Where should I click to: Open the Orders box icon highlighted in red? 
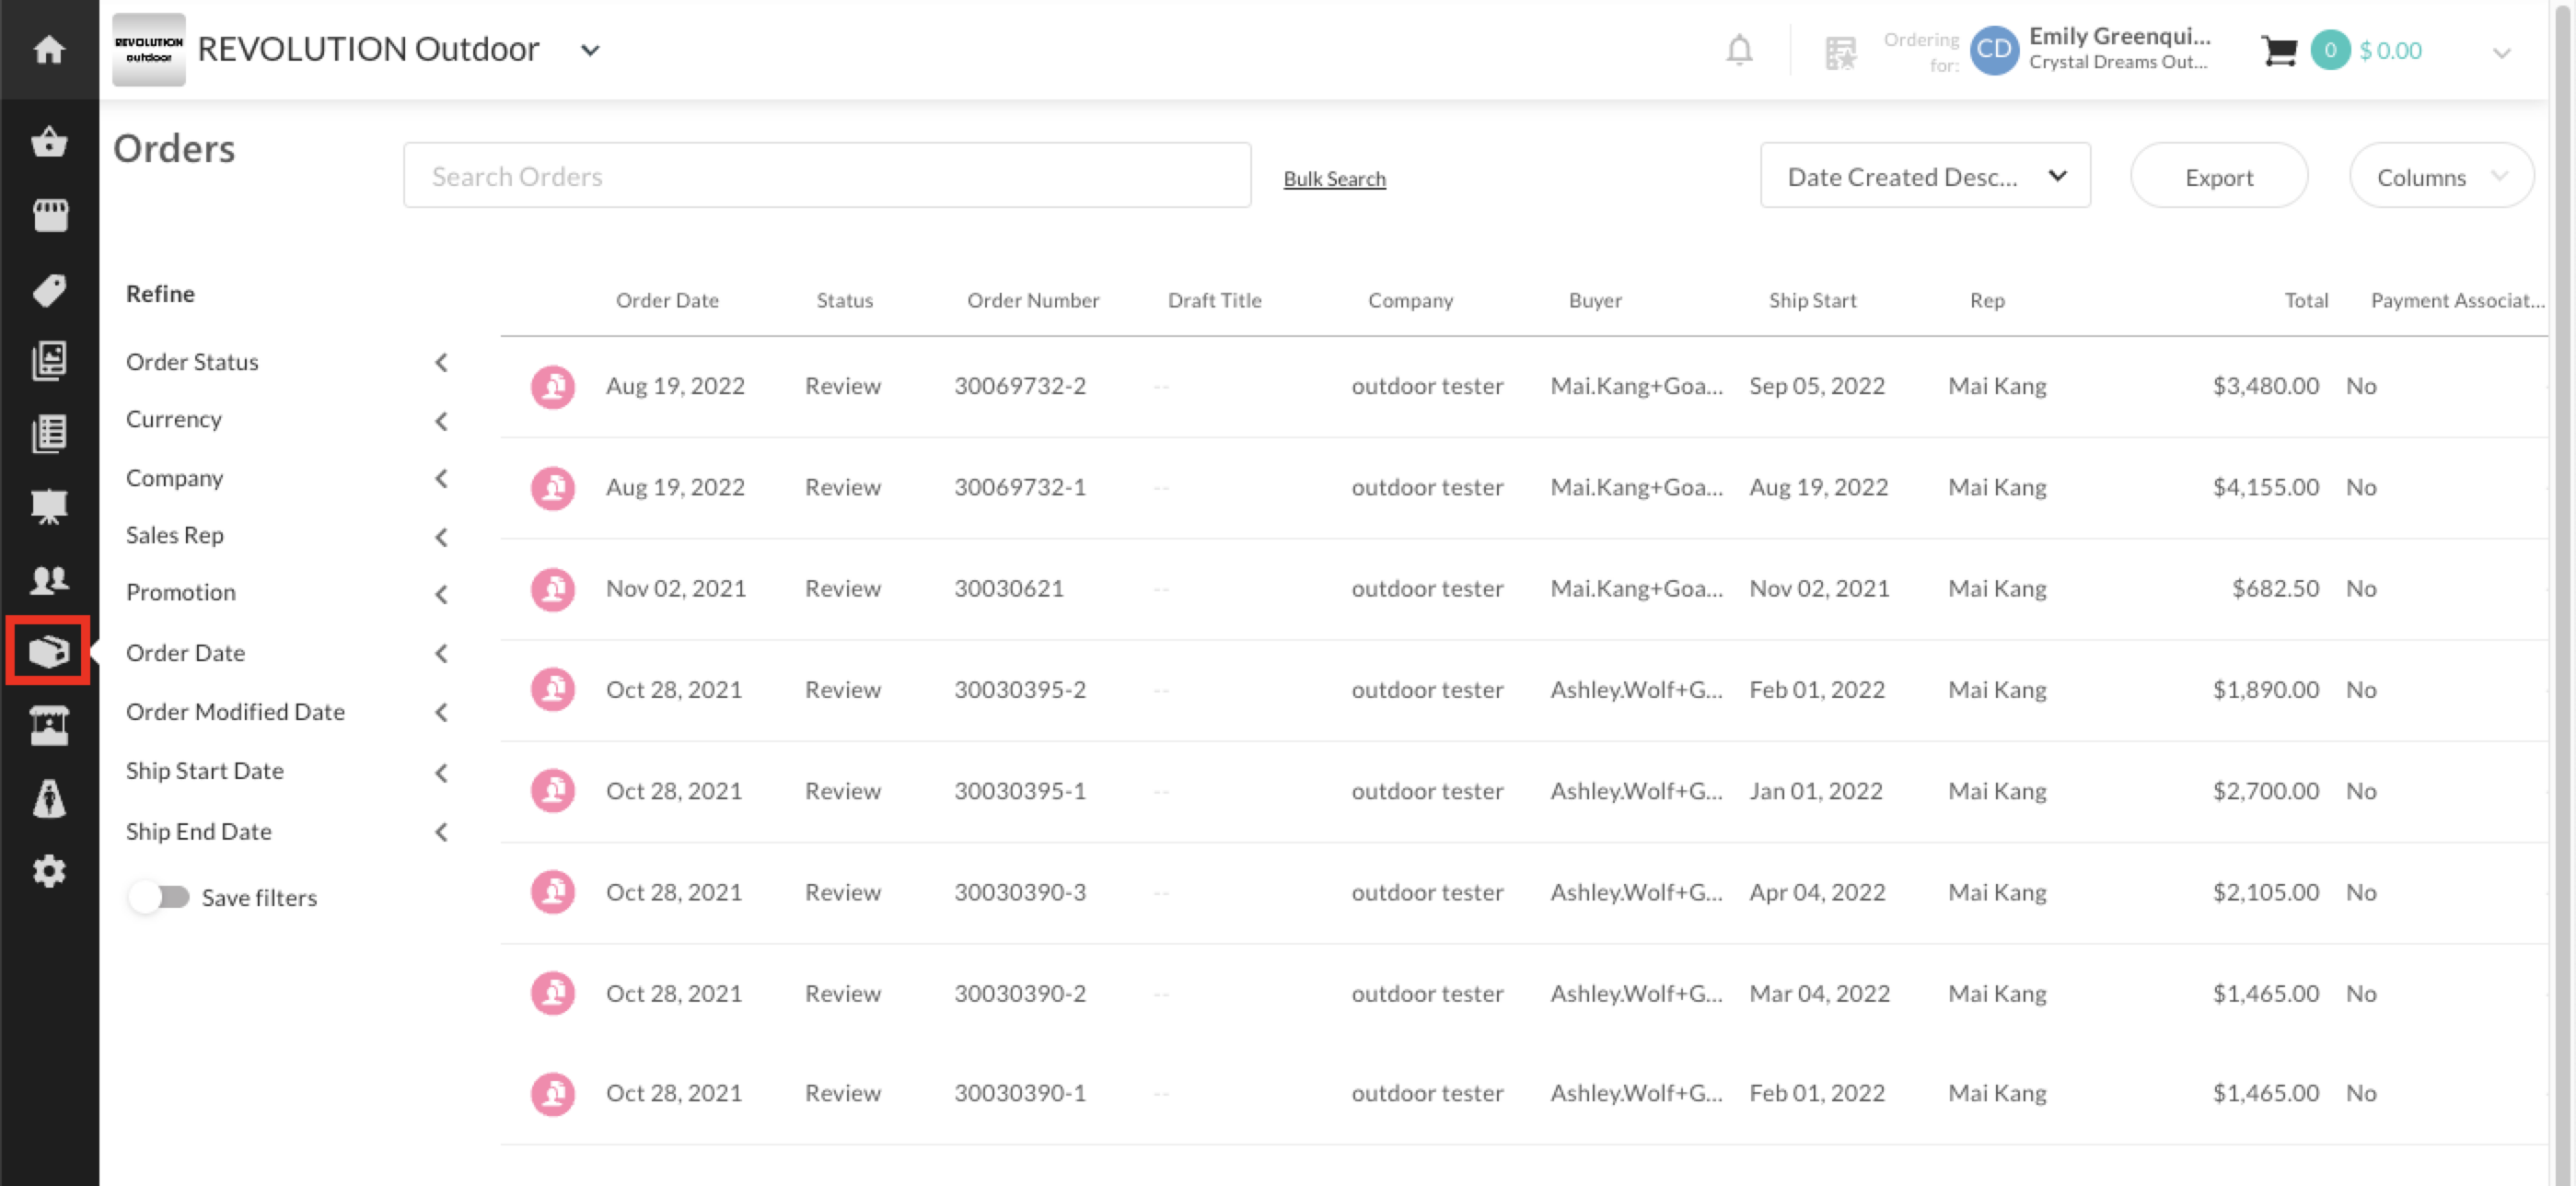[x=47, y=651]
